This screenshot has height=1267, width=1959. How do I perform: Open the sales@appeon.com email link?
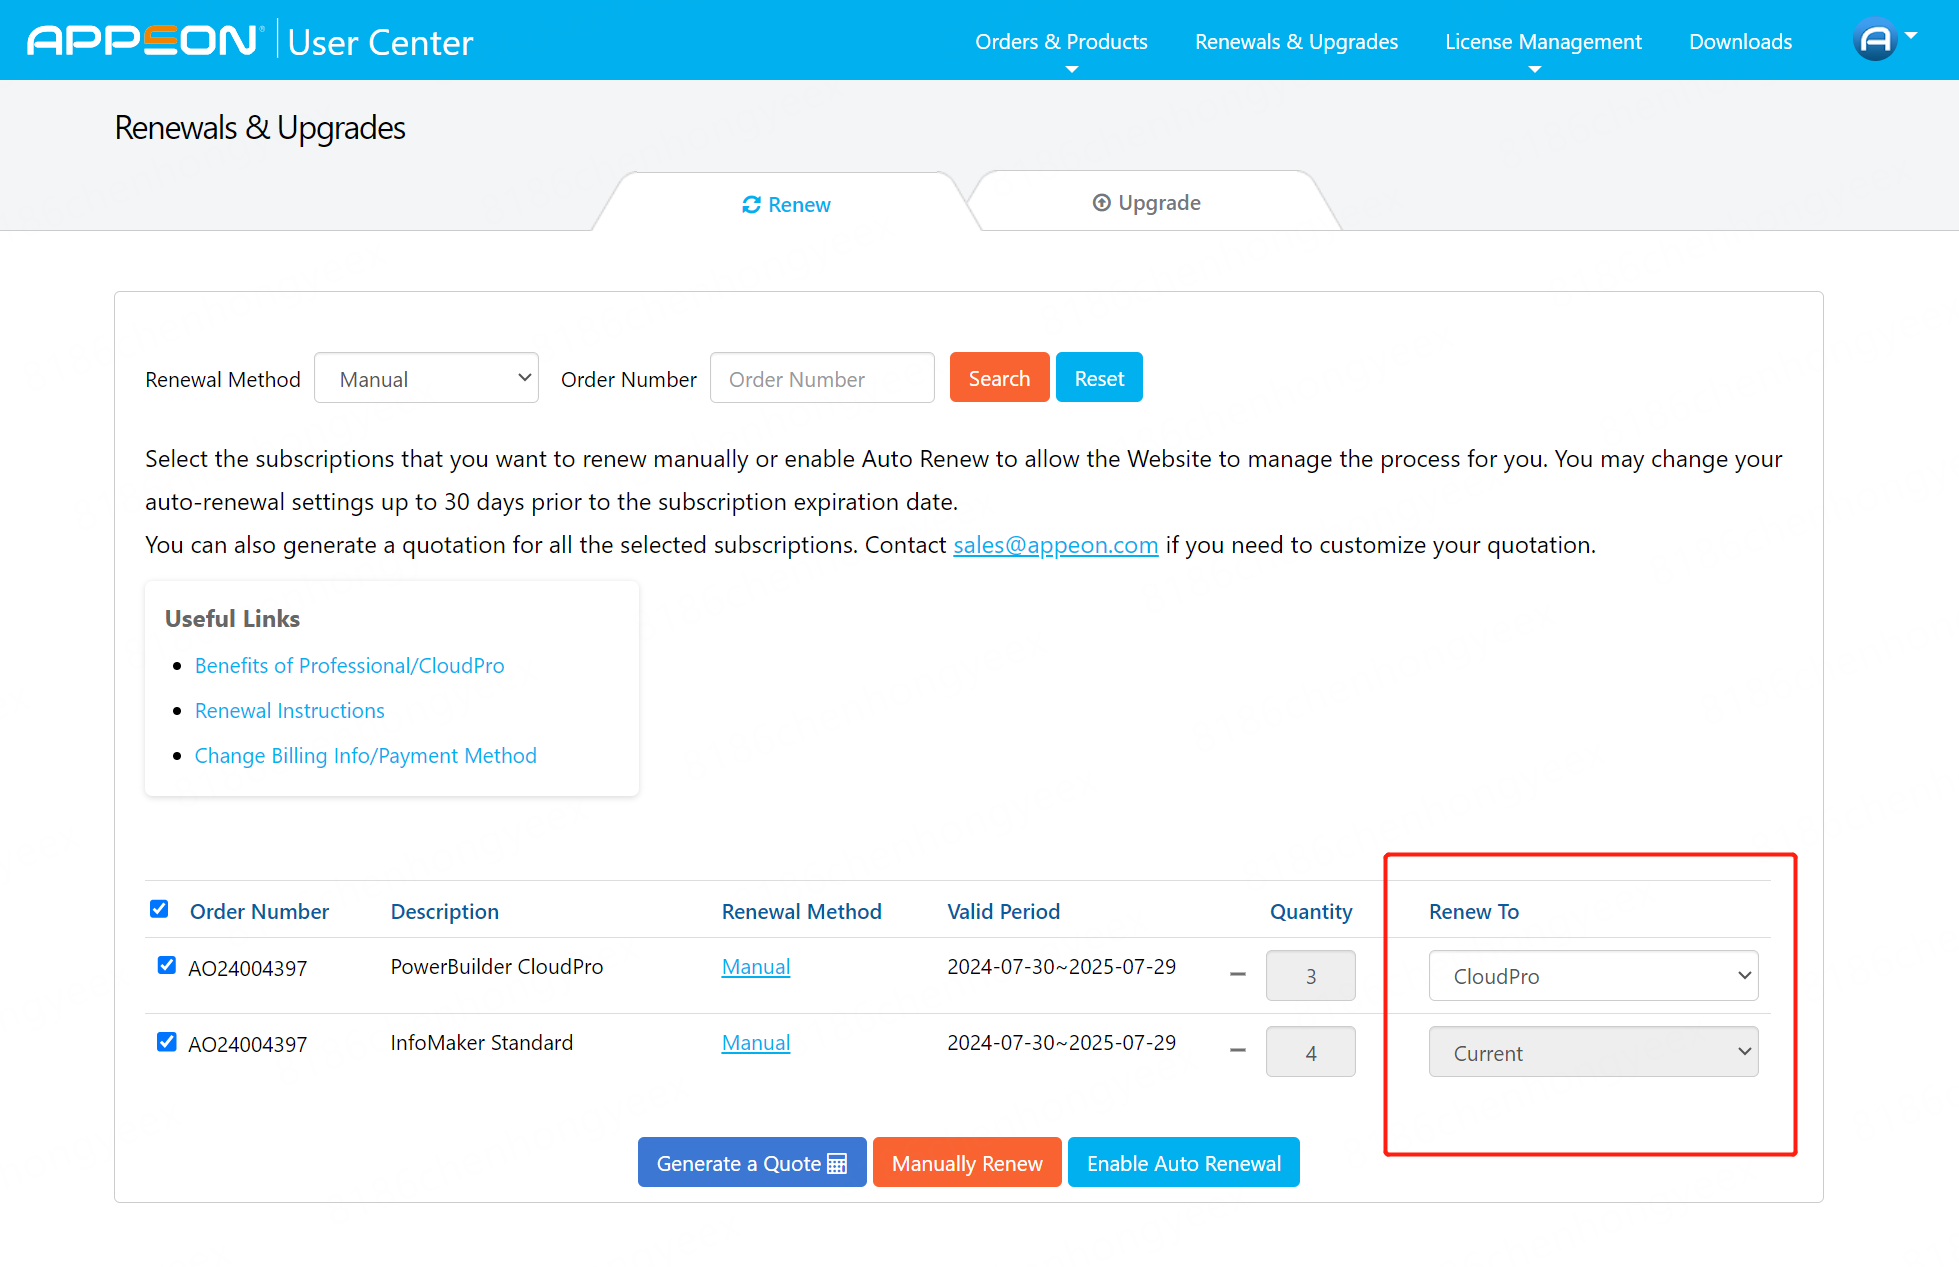pyautogui.click(x=1055, y=545)
